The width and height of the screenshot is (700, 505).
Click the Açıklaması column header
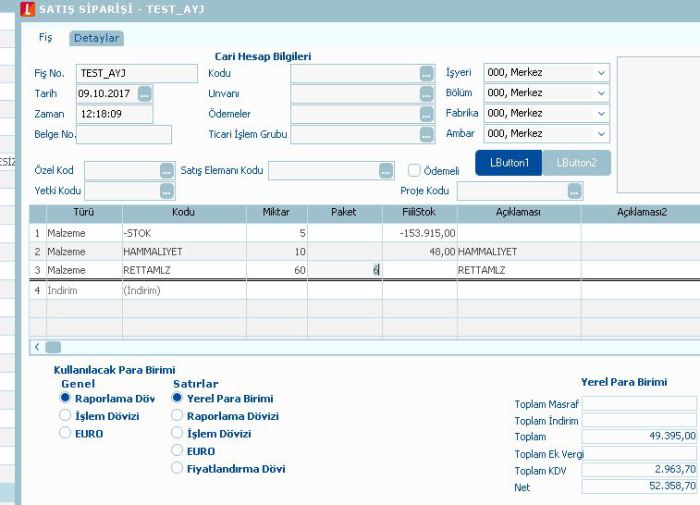(x=519, y=213)
